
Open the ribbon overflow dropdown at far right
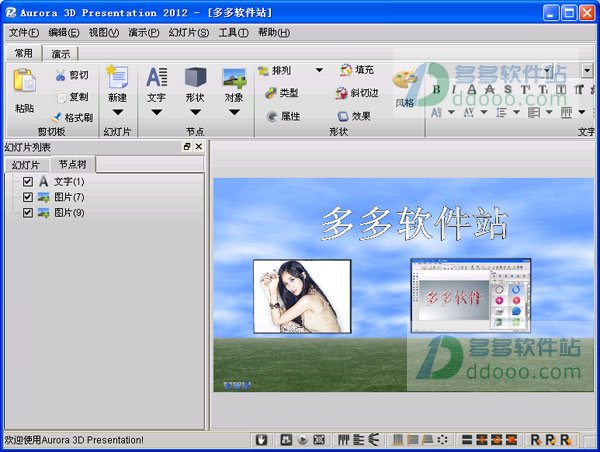pos(587,70)
